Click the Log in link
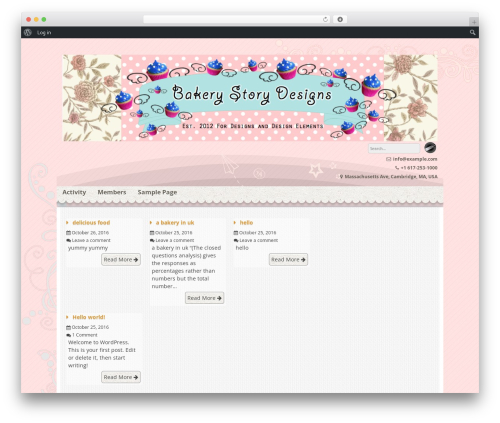Screen dimensions: 500x423 click(44, 32)
